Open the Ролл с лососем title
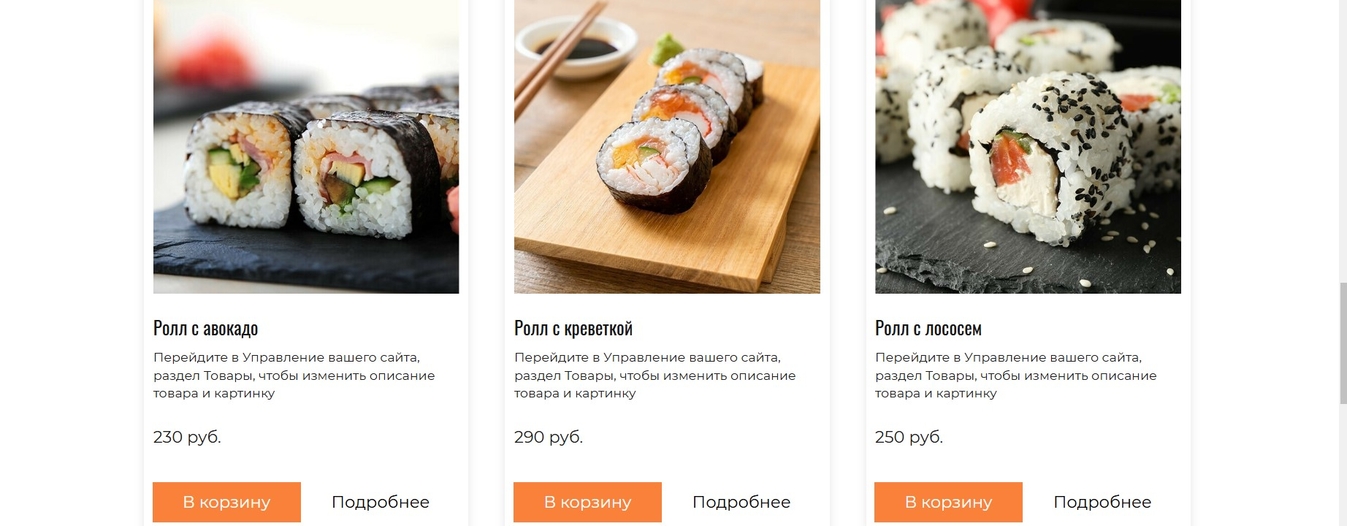 pos(928,328)
